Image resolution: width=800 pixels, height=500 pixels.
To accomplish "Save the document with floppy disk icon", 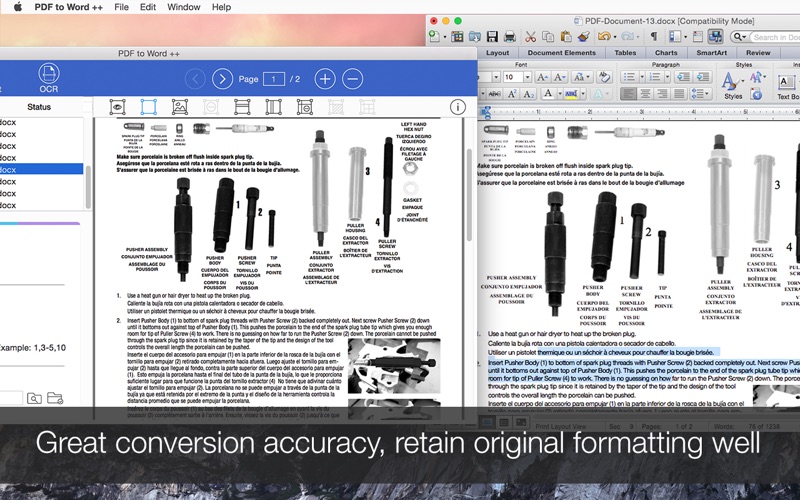I will coord(492,36).
